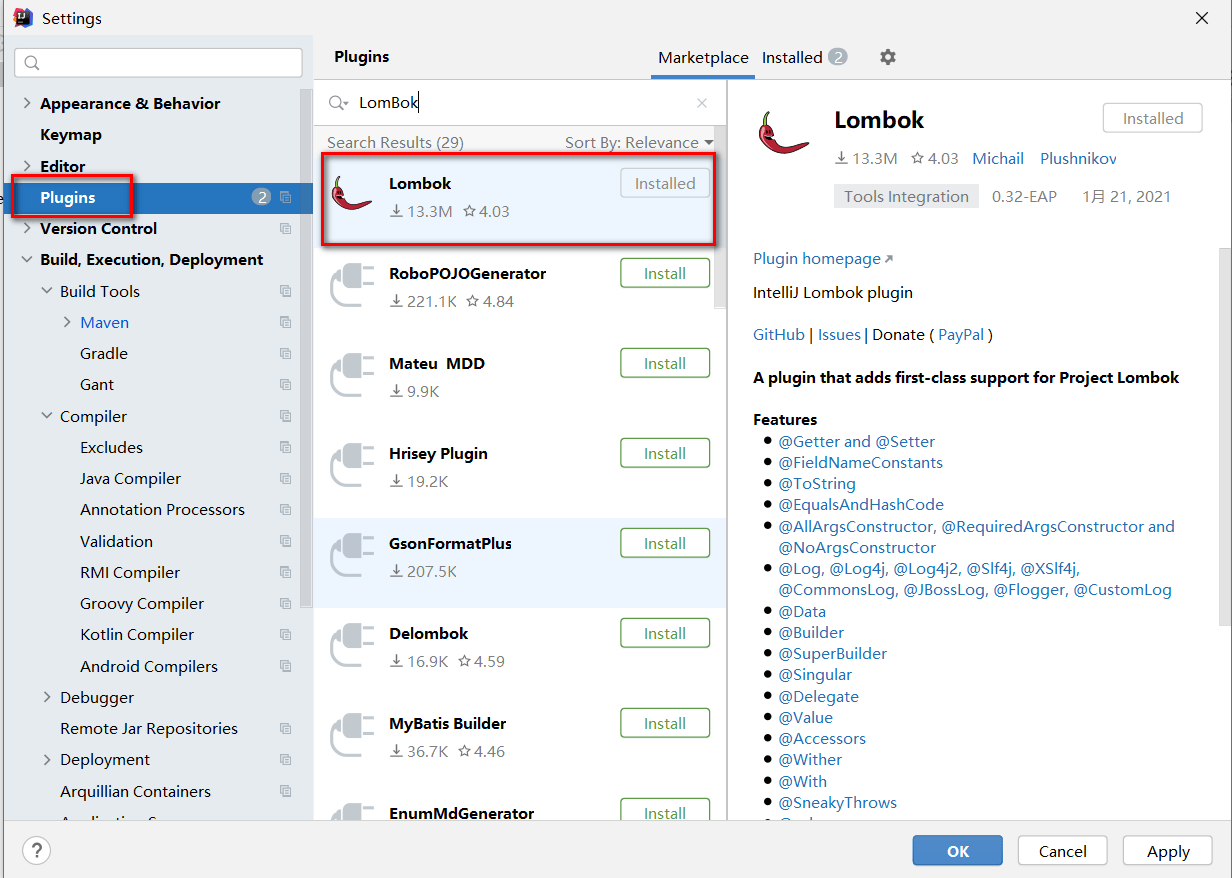Open the Sort By: Relevance dropdown
Viewport: 1232px width, 878px height.
coord(640,142)
